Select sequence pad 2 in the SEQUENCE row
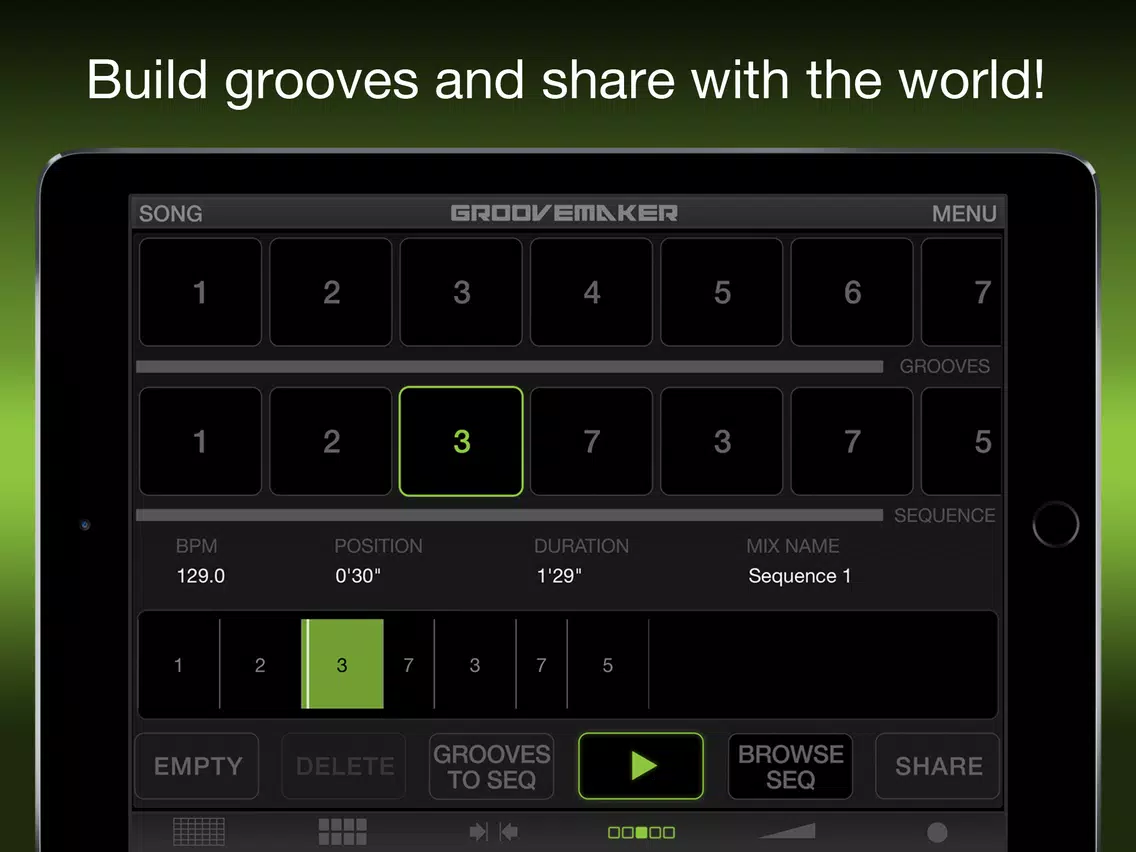This screenshot has width=1136, height=852. point(331,441)
